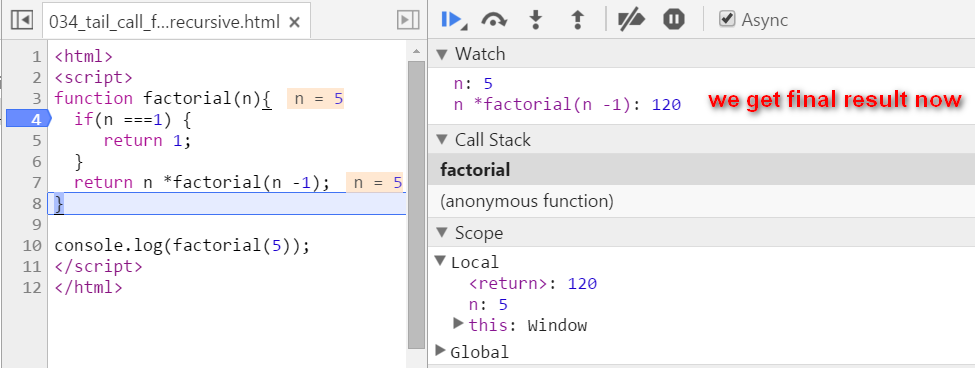Step over next function call
This screenshot has height=368, width=975.
coord(493,20)
